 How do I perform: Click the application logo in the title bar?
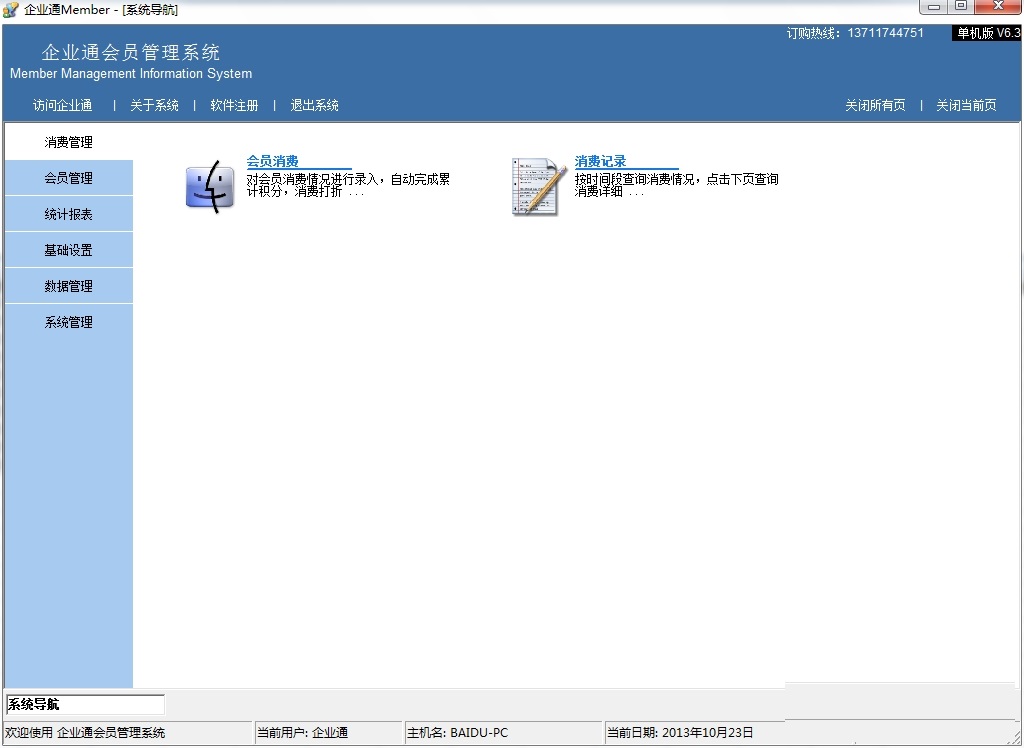[x=10, y=9]
